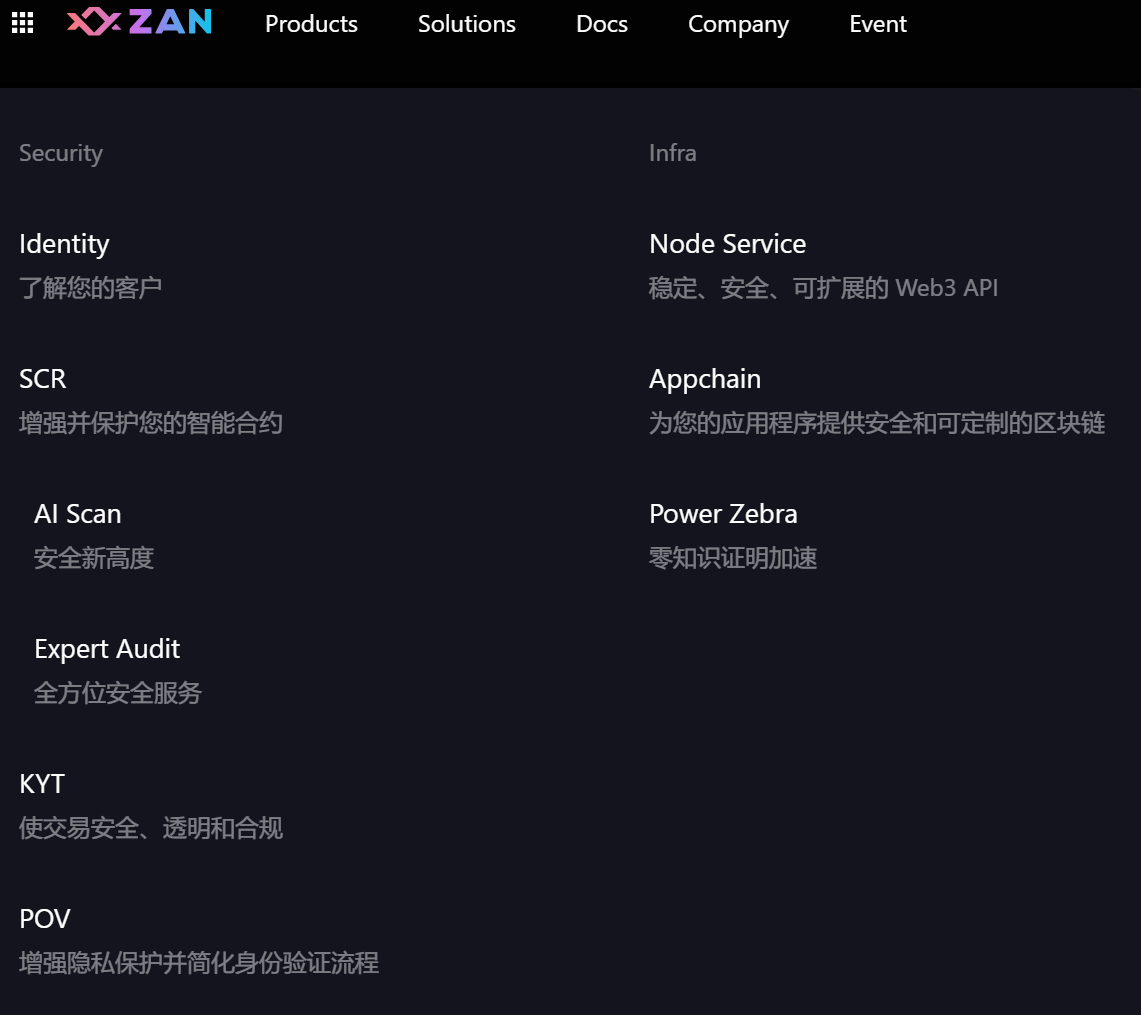Open the Company menu
Viewport: 1141px width, 1015px height.
click(738, 24)
